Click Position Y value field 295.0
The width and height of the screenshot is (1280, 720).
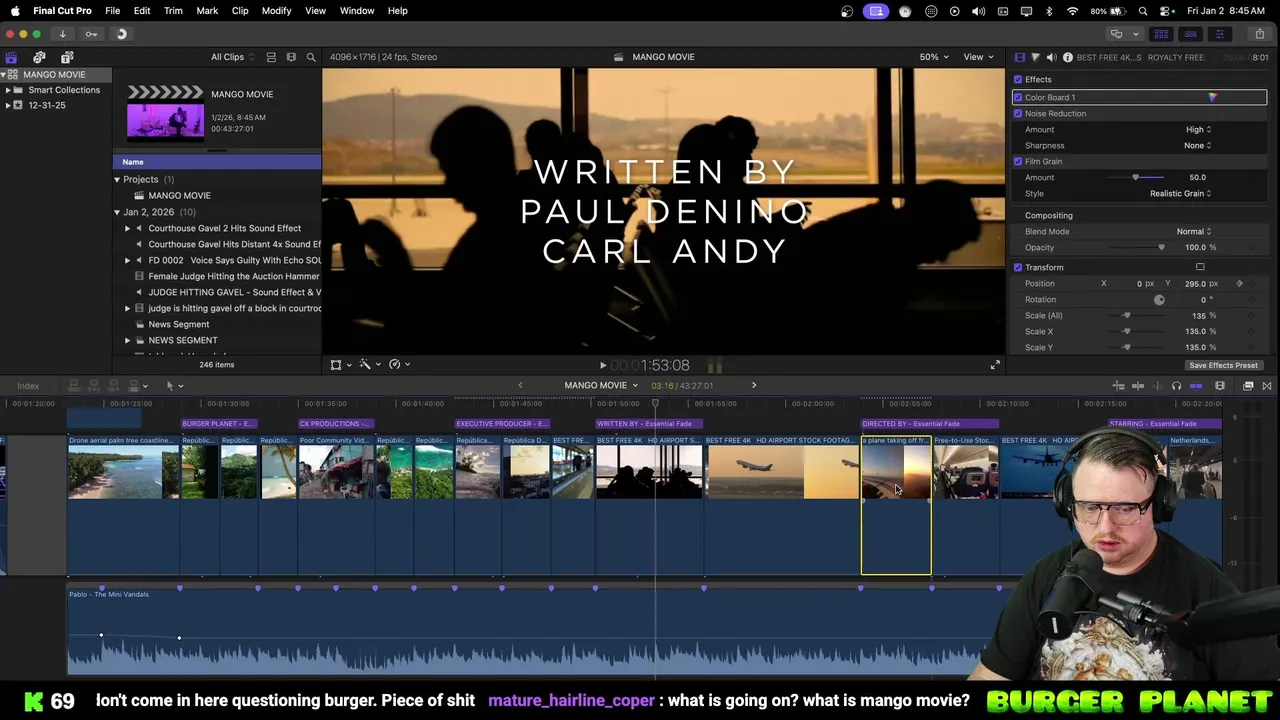tap(1195, 283)
